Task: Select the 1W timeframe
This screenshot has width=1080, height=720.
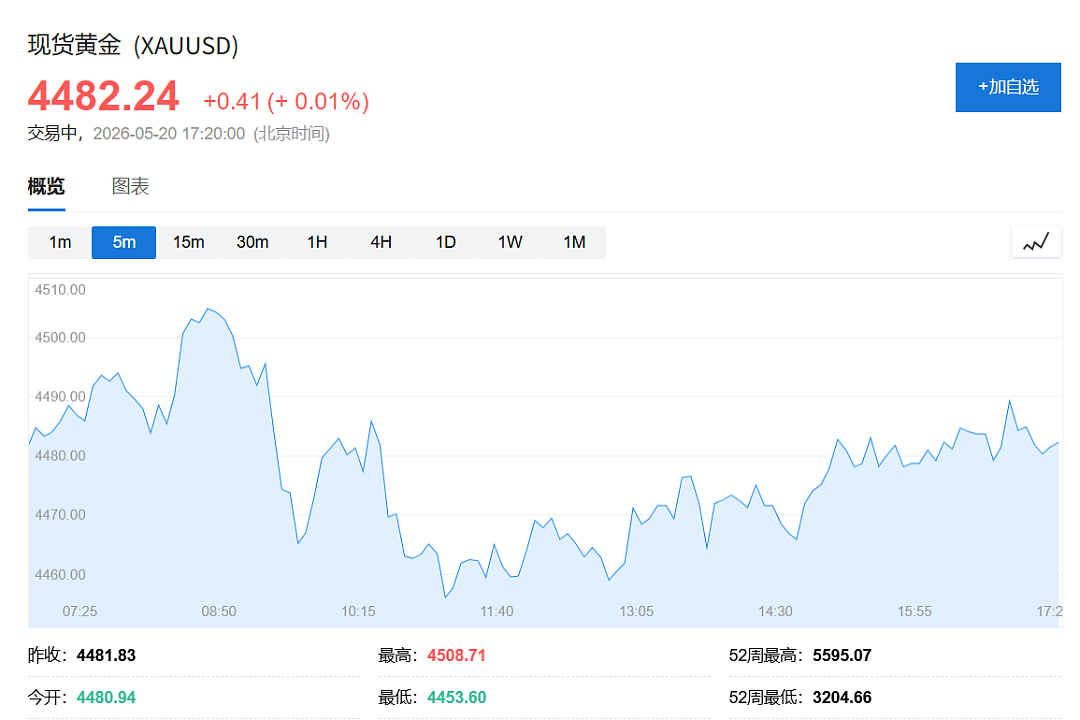Action: tap(510, 243)
